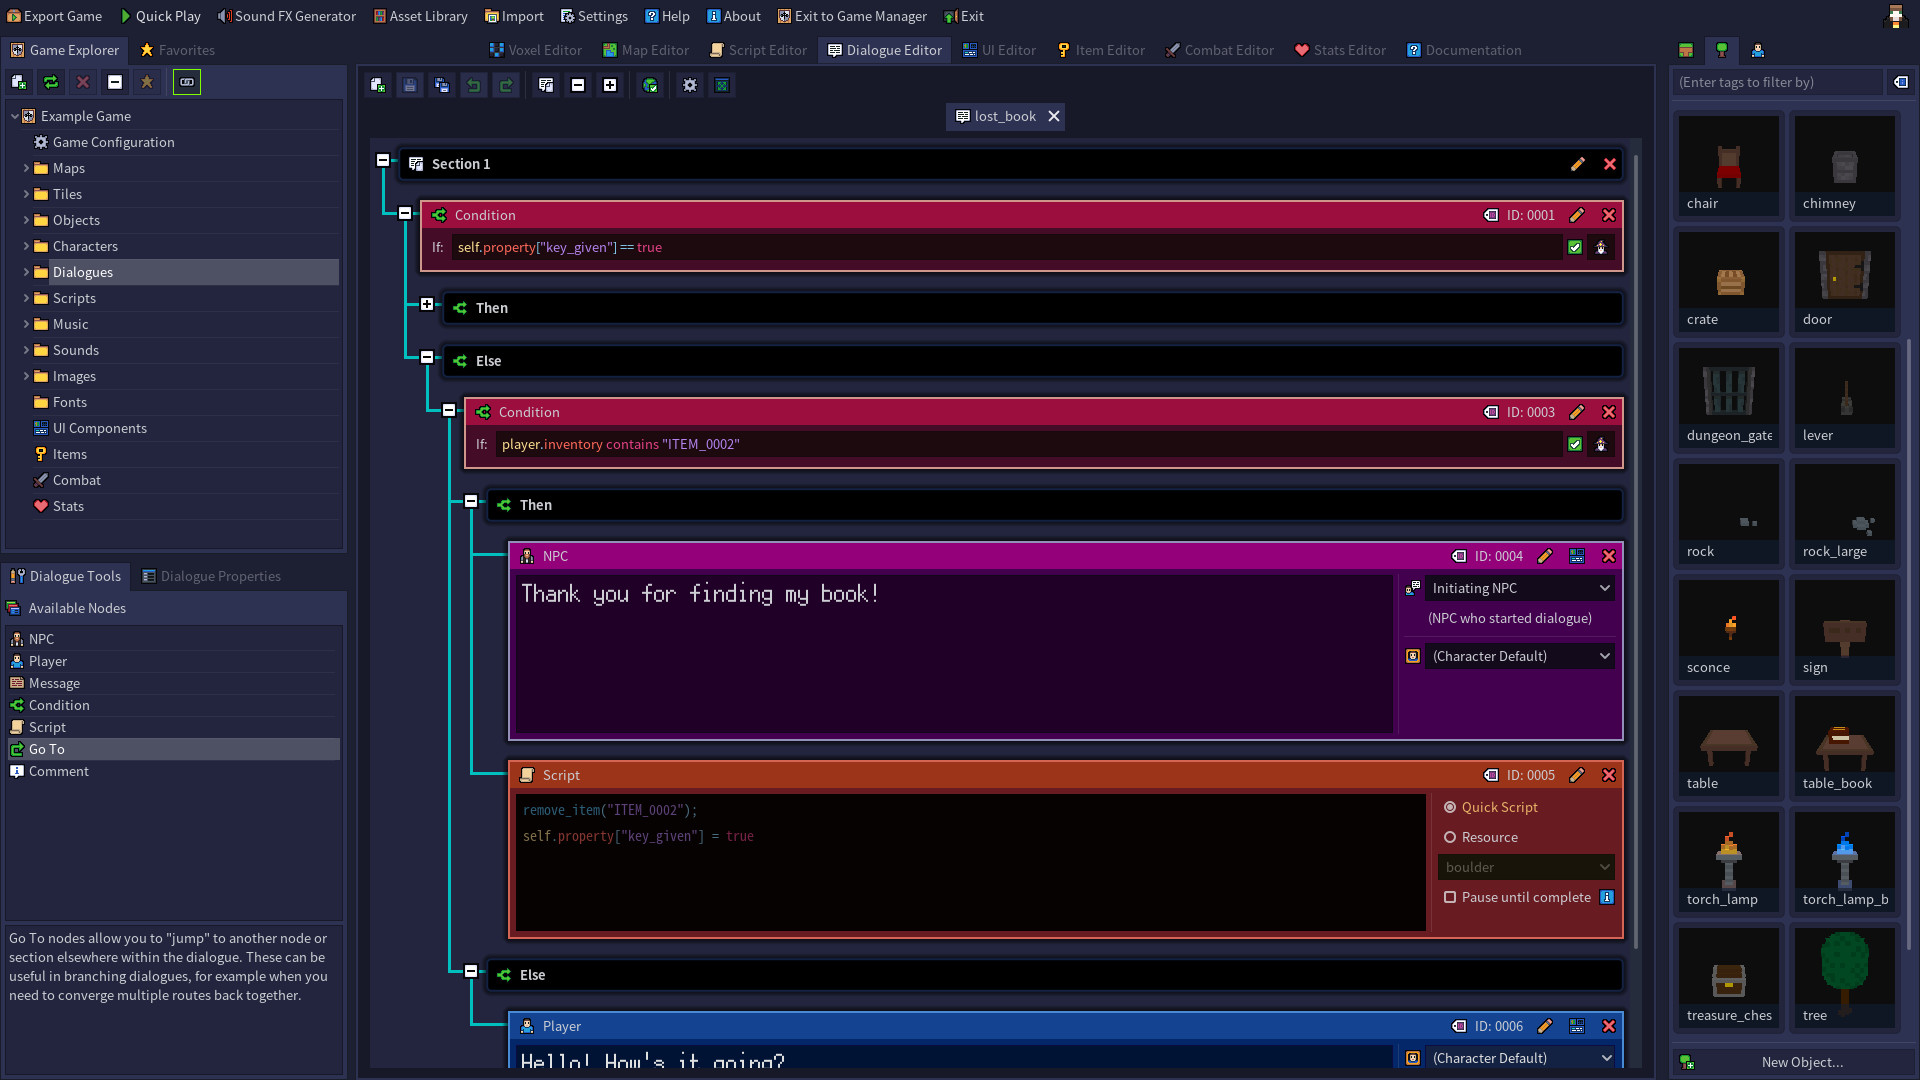Open the Initiating NPC dropdown
The width and height of the screenshot is (1920, 1080).
(1519, 588)
